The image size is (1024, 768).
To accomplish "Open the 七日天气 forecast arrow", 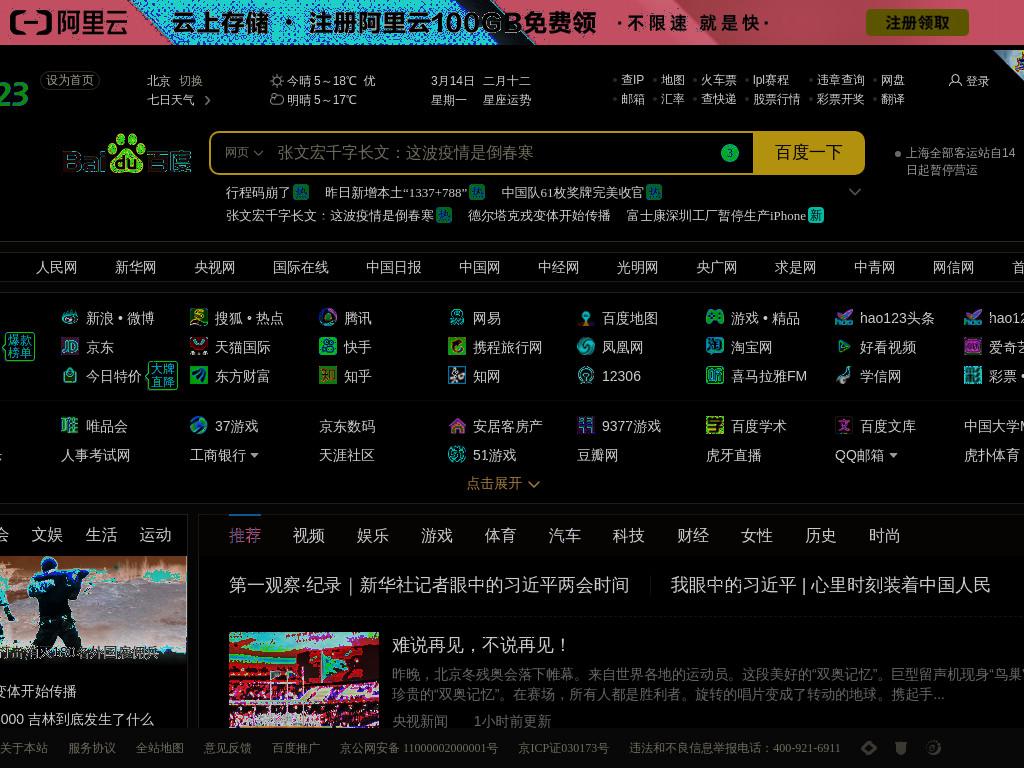I will tap(208, 100).
